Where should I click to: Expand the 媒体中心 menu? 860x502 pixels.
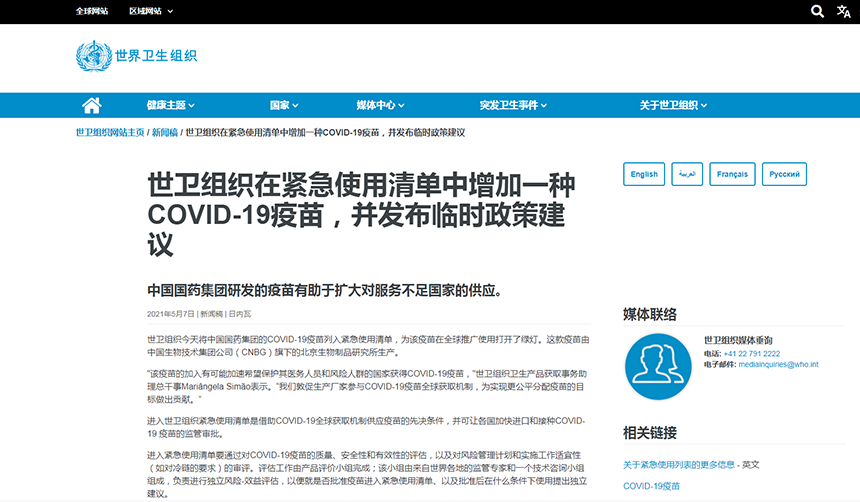(381, 105)
